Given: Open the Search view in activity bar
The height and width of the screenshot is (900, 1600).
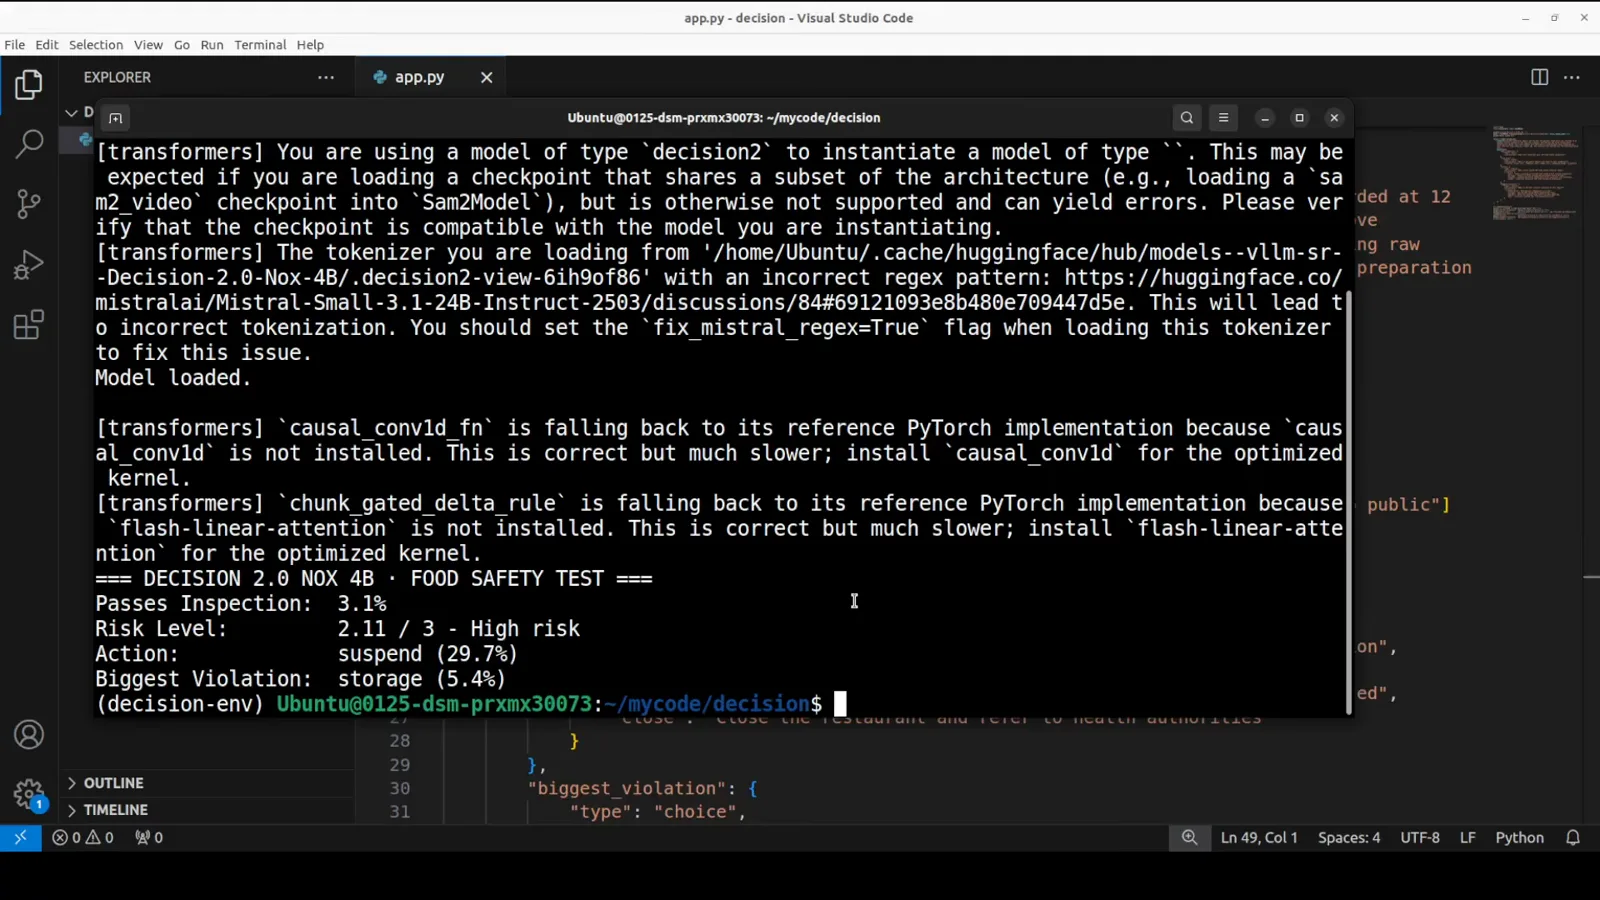Looking at the screenshot, I should 29,145.
